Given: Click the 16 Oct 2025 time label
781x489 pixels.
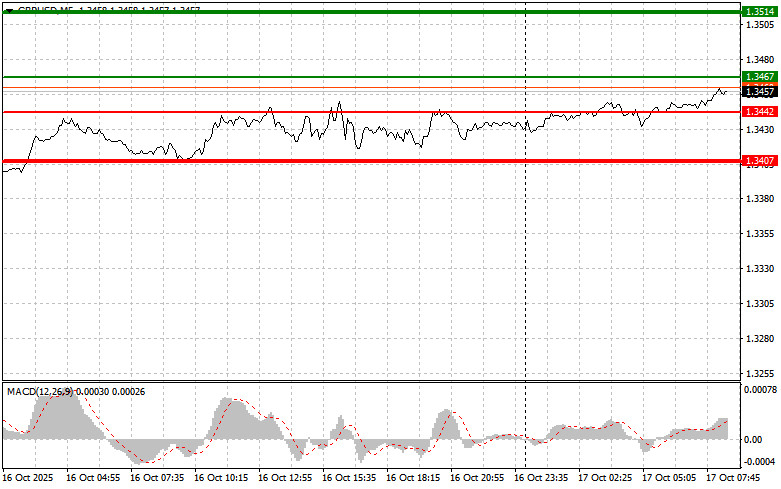Looking at the screenshot, I should tap(28, 478).
